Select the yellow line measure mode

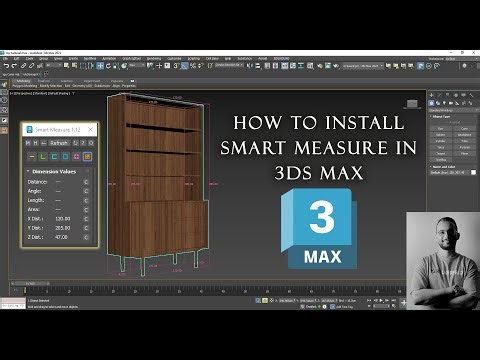tap(32, 157)
